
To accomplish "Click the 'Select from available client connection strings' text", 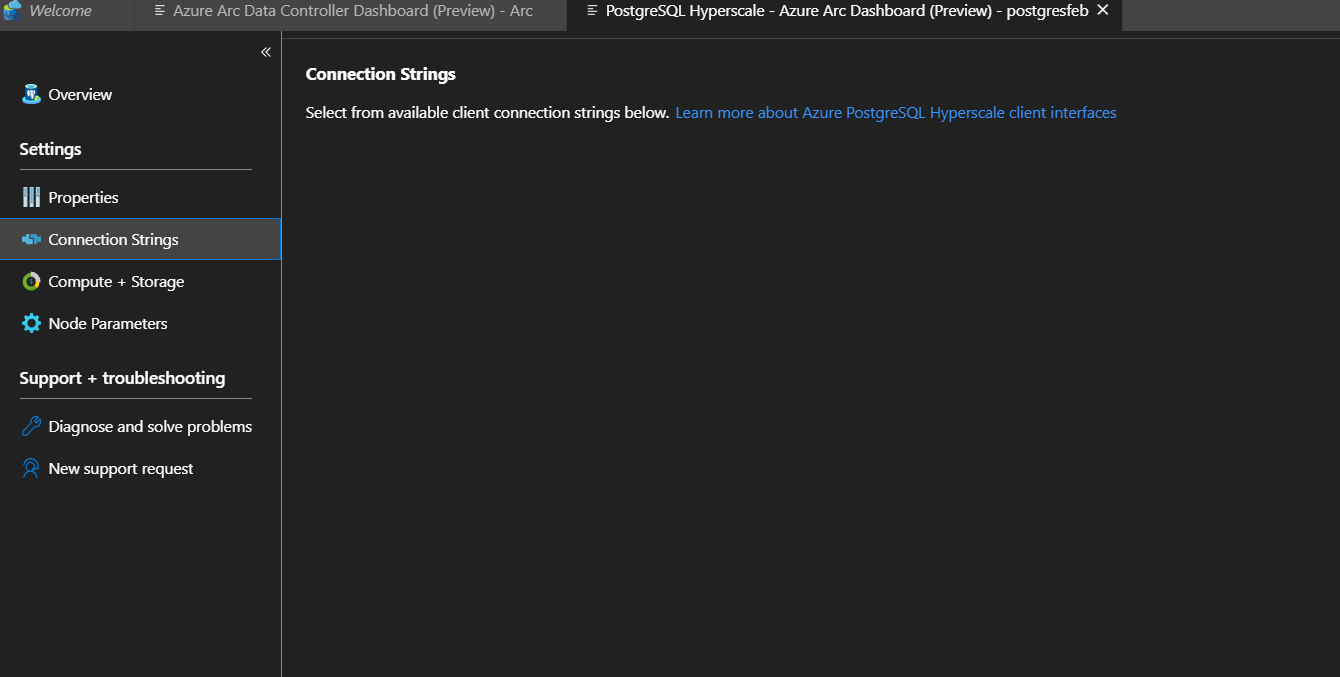I will tap(487, 113).
